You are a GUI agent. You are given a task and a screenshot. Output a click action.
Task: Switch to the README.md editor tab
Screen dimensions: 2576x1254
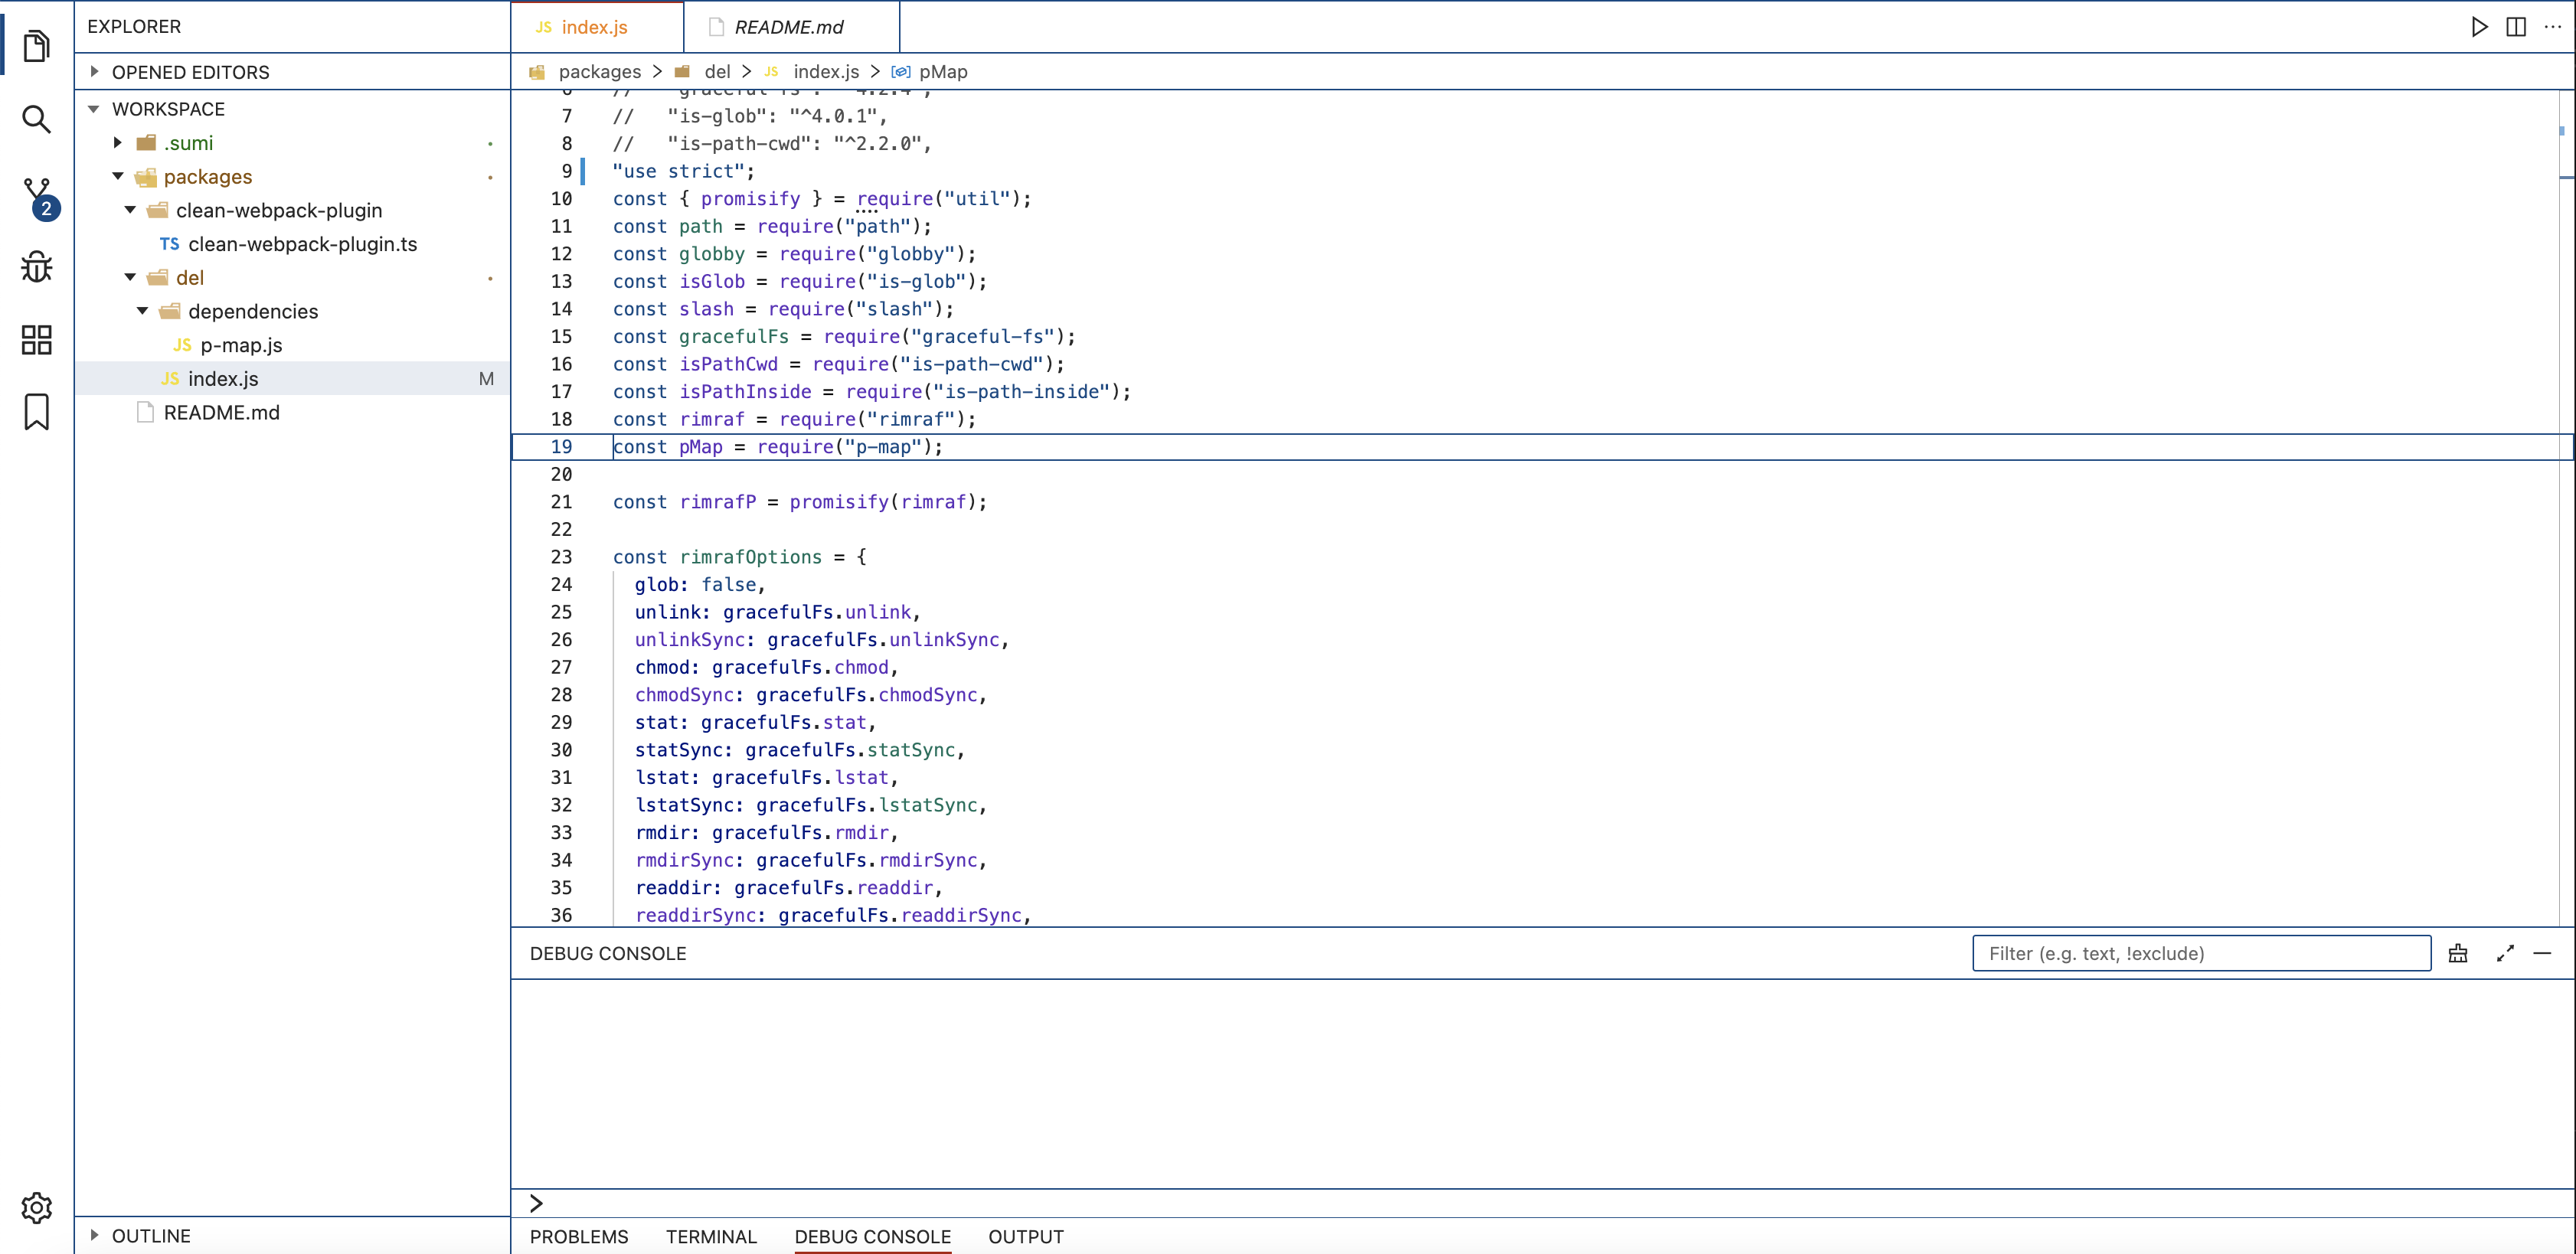tap(792, 27)
